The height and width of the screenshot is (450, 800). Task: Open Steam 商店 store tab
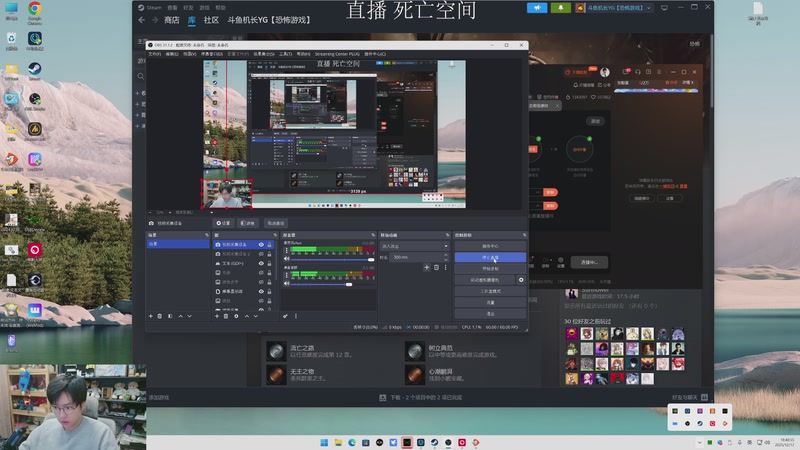point(171,20)
